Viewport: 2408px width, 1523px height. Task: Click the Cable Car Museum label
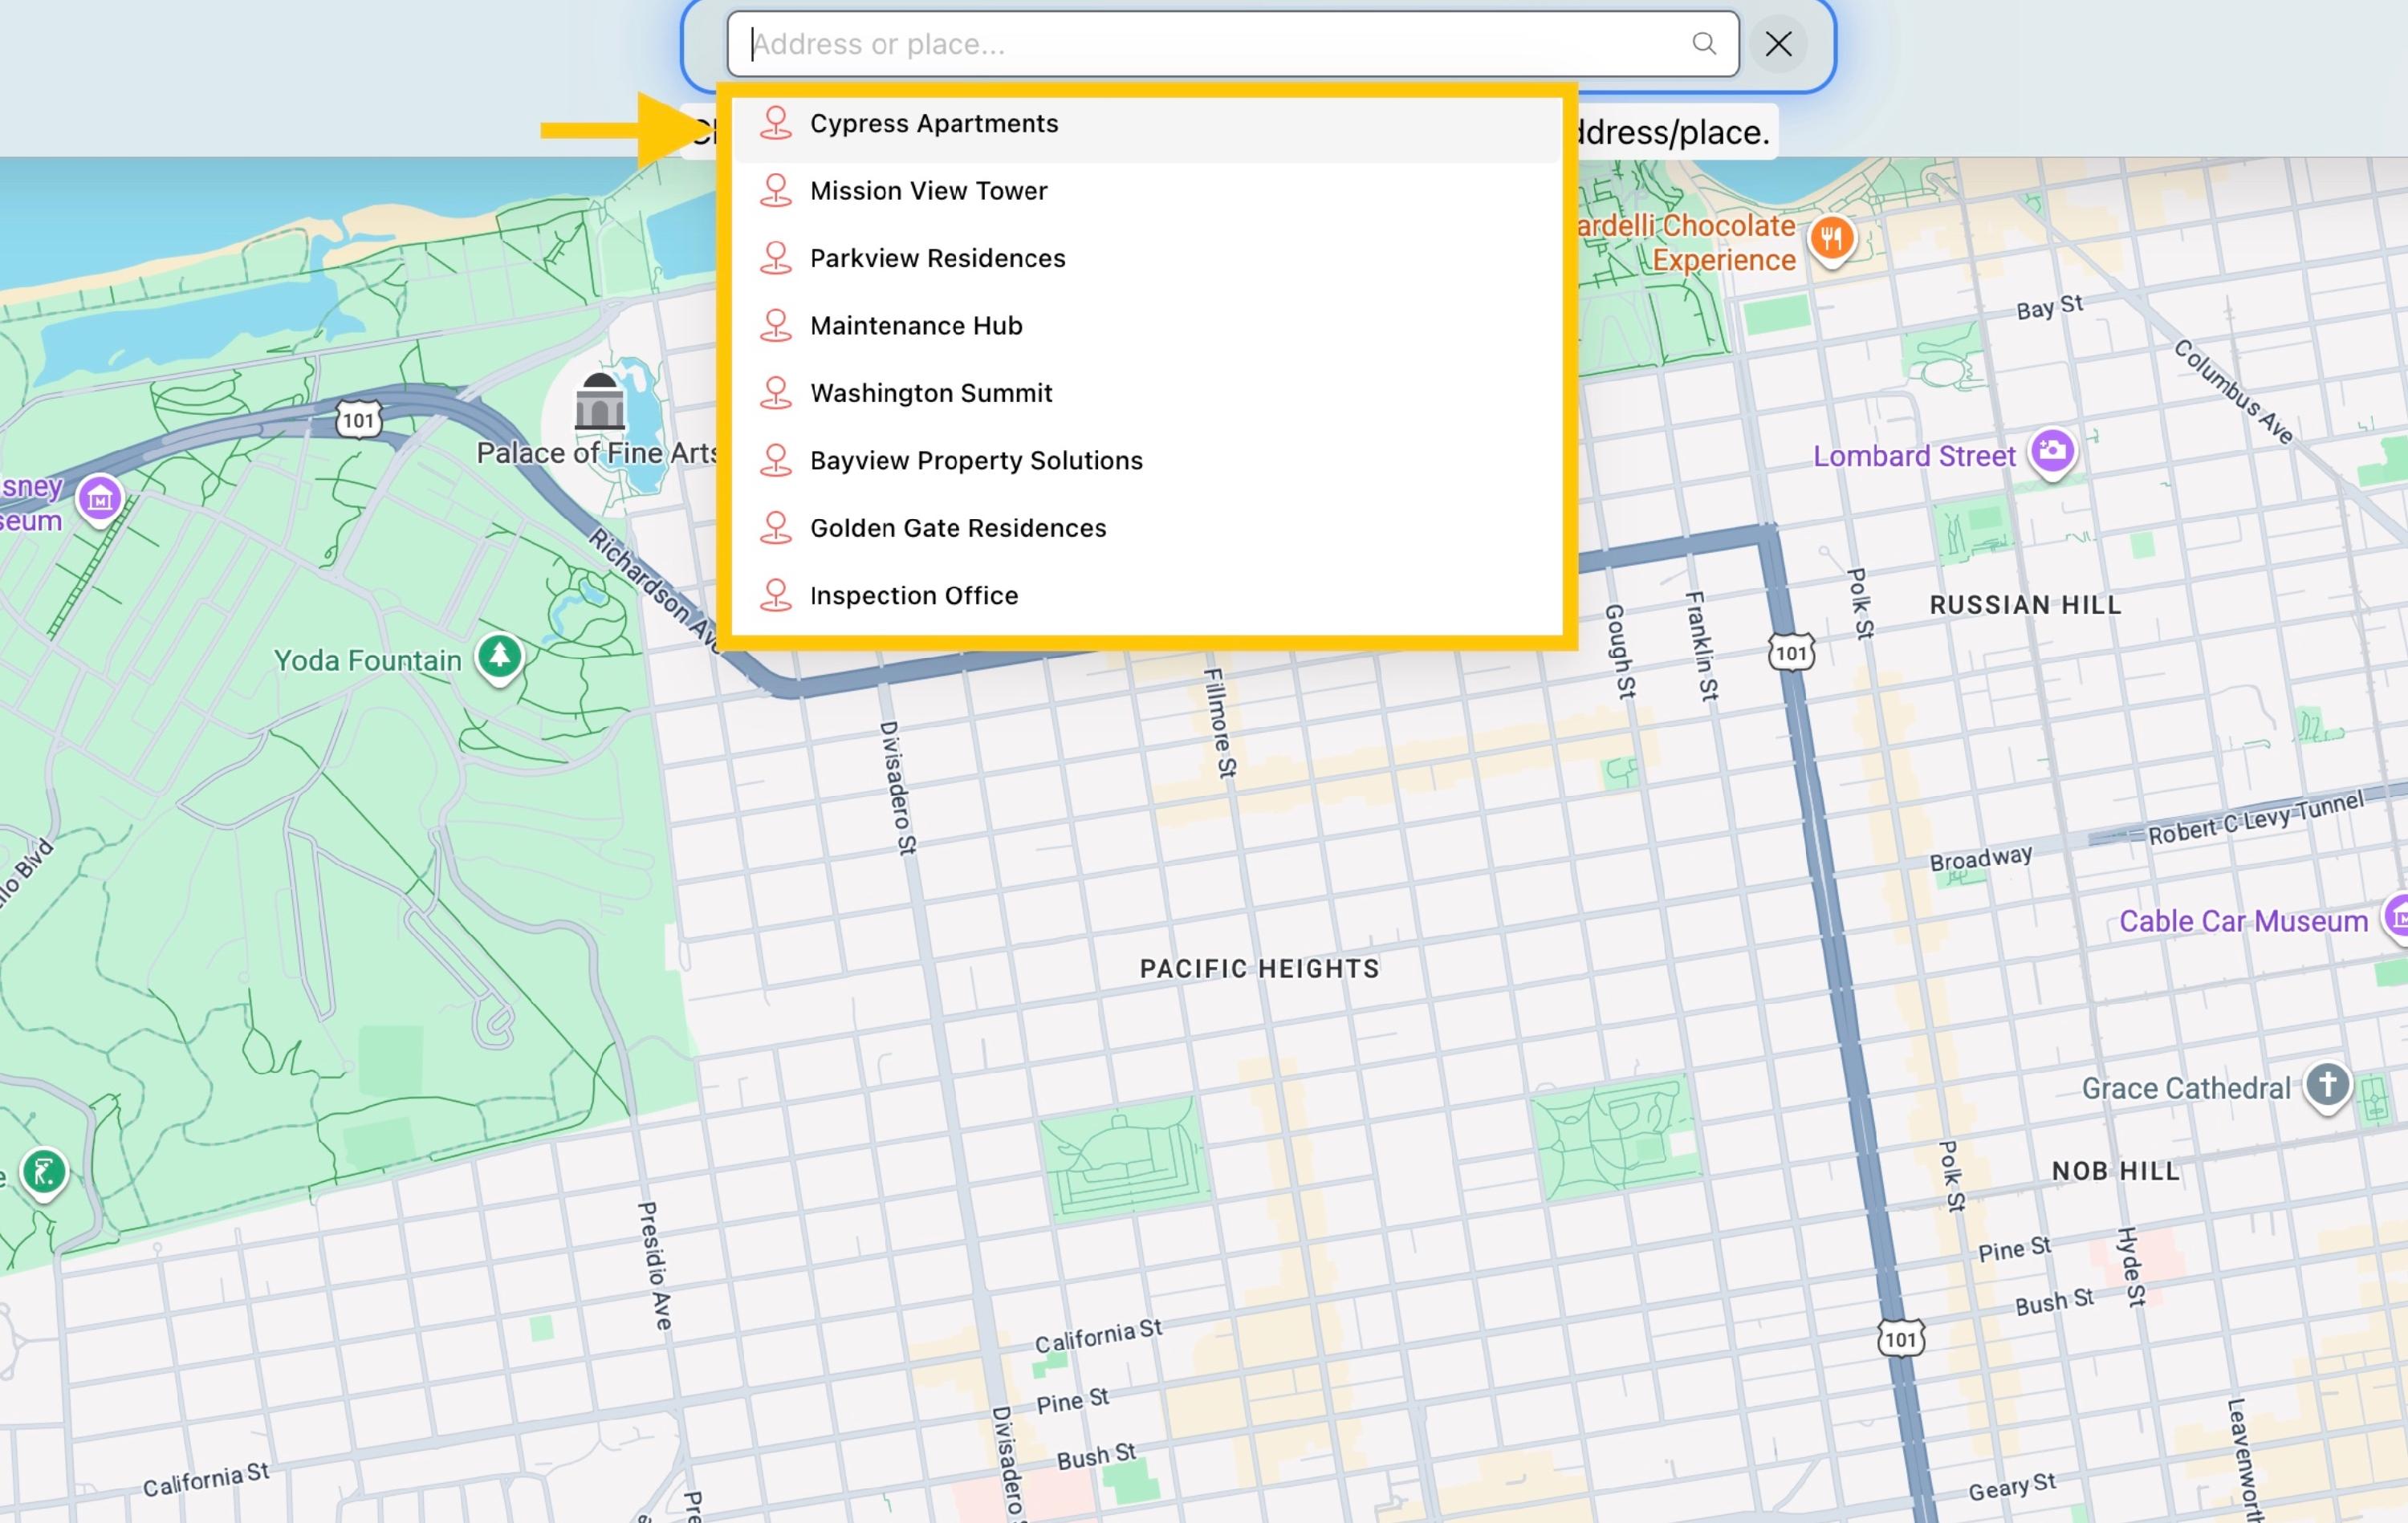click(2243, 921)
